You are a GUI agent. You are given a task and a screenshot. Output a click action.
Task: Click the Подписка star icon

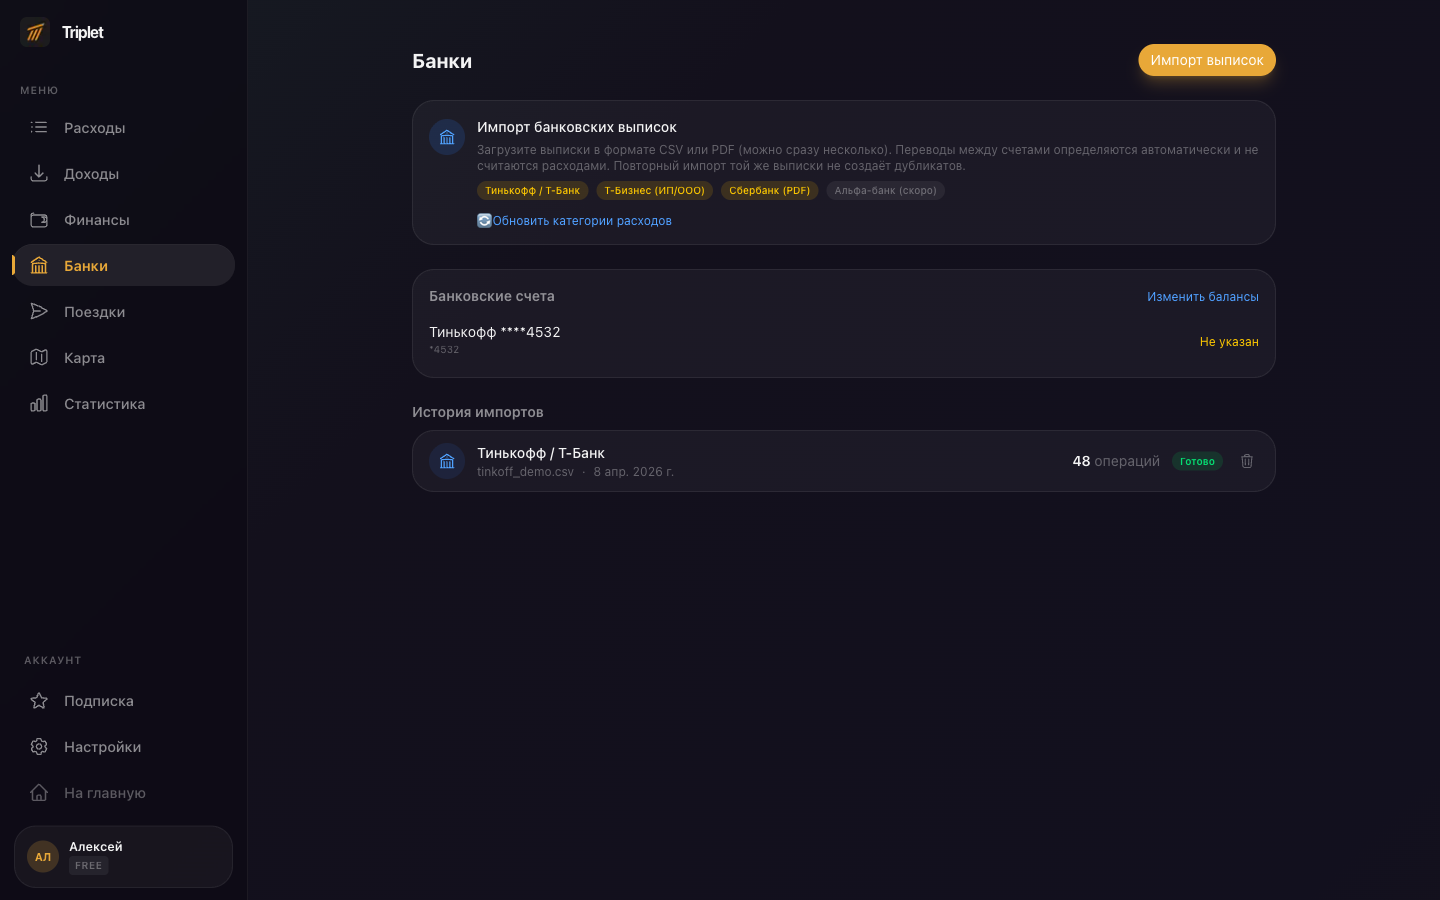[39, 700]
